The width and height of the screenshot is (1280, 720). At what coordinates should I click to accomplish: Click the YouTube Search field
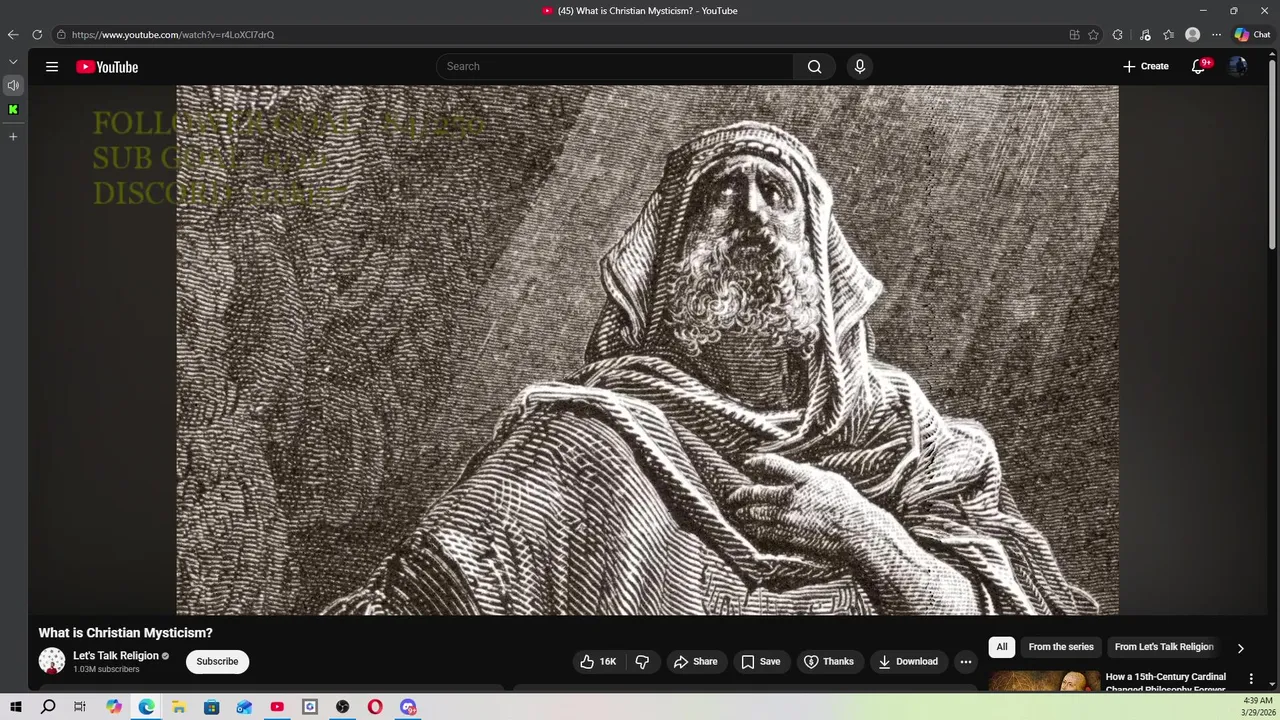coord(615,67)
